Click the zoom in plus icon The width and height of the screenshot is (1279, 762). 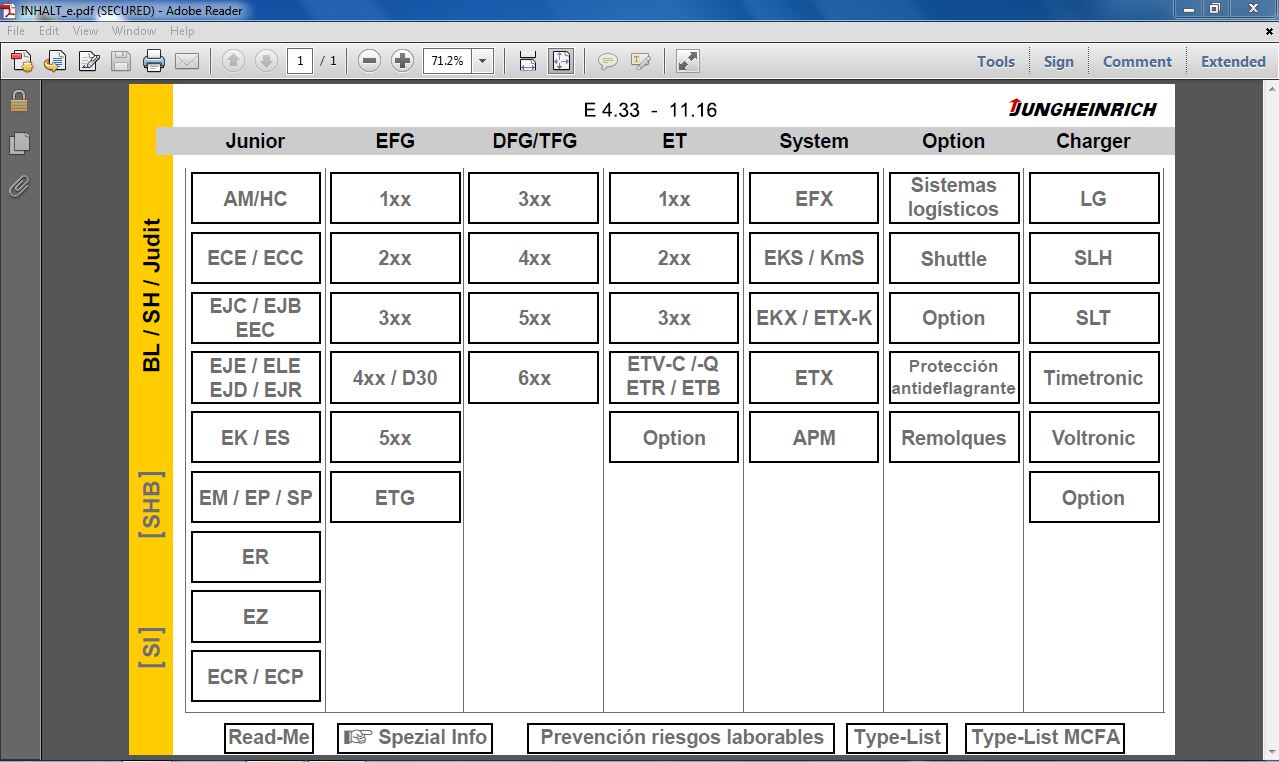click(402, 61)
